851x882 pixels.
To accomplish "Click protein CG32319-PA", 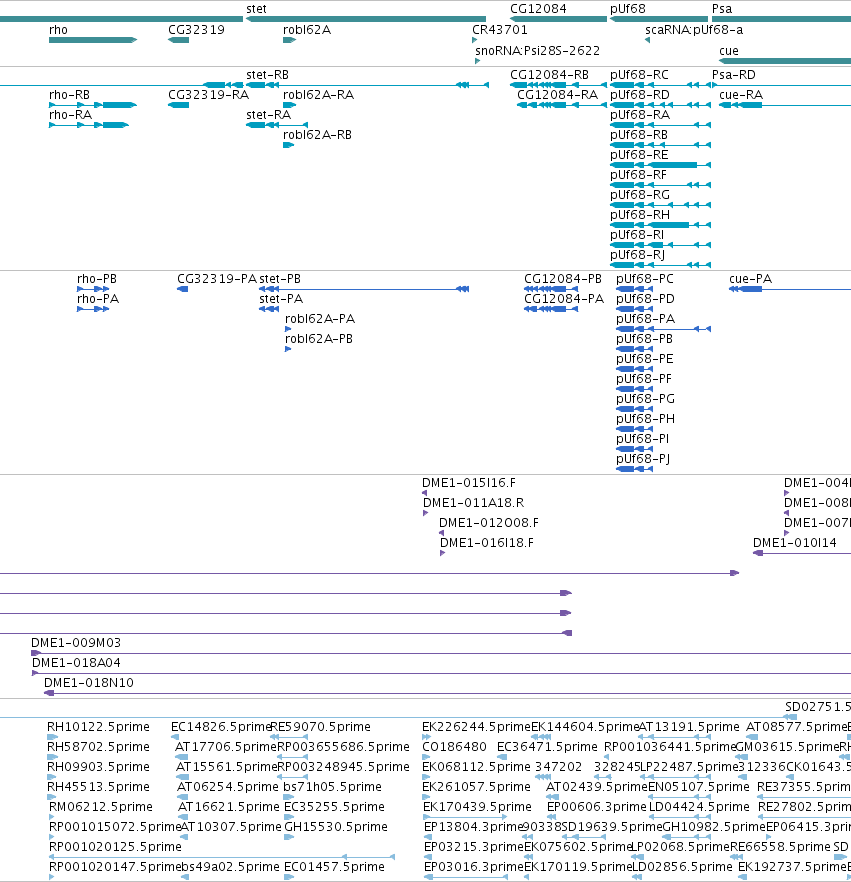I will click(182, 289).
